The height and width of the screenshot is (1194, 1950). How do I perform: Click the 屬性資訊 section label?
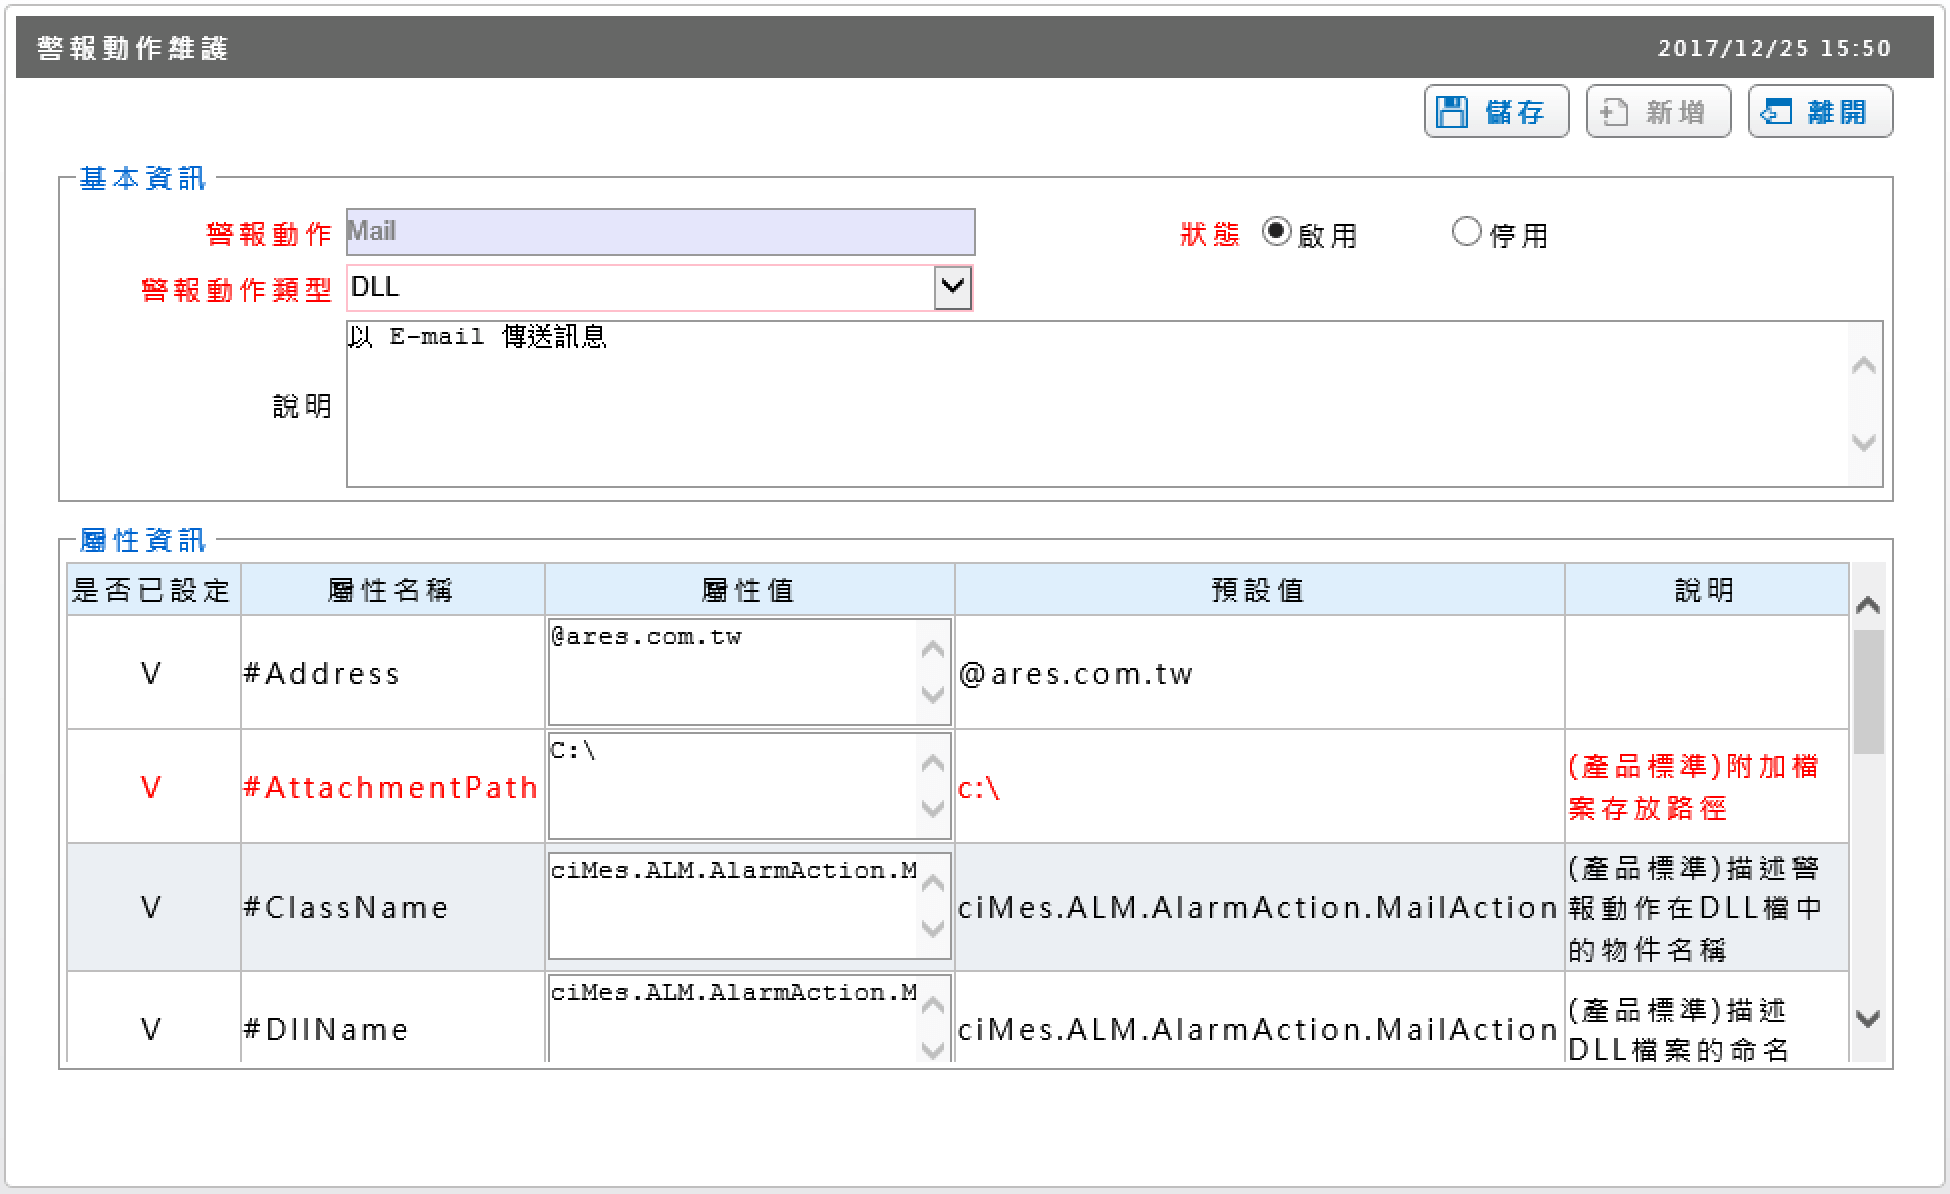click(143, 540)
